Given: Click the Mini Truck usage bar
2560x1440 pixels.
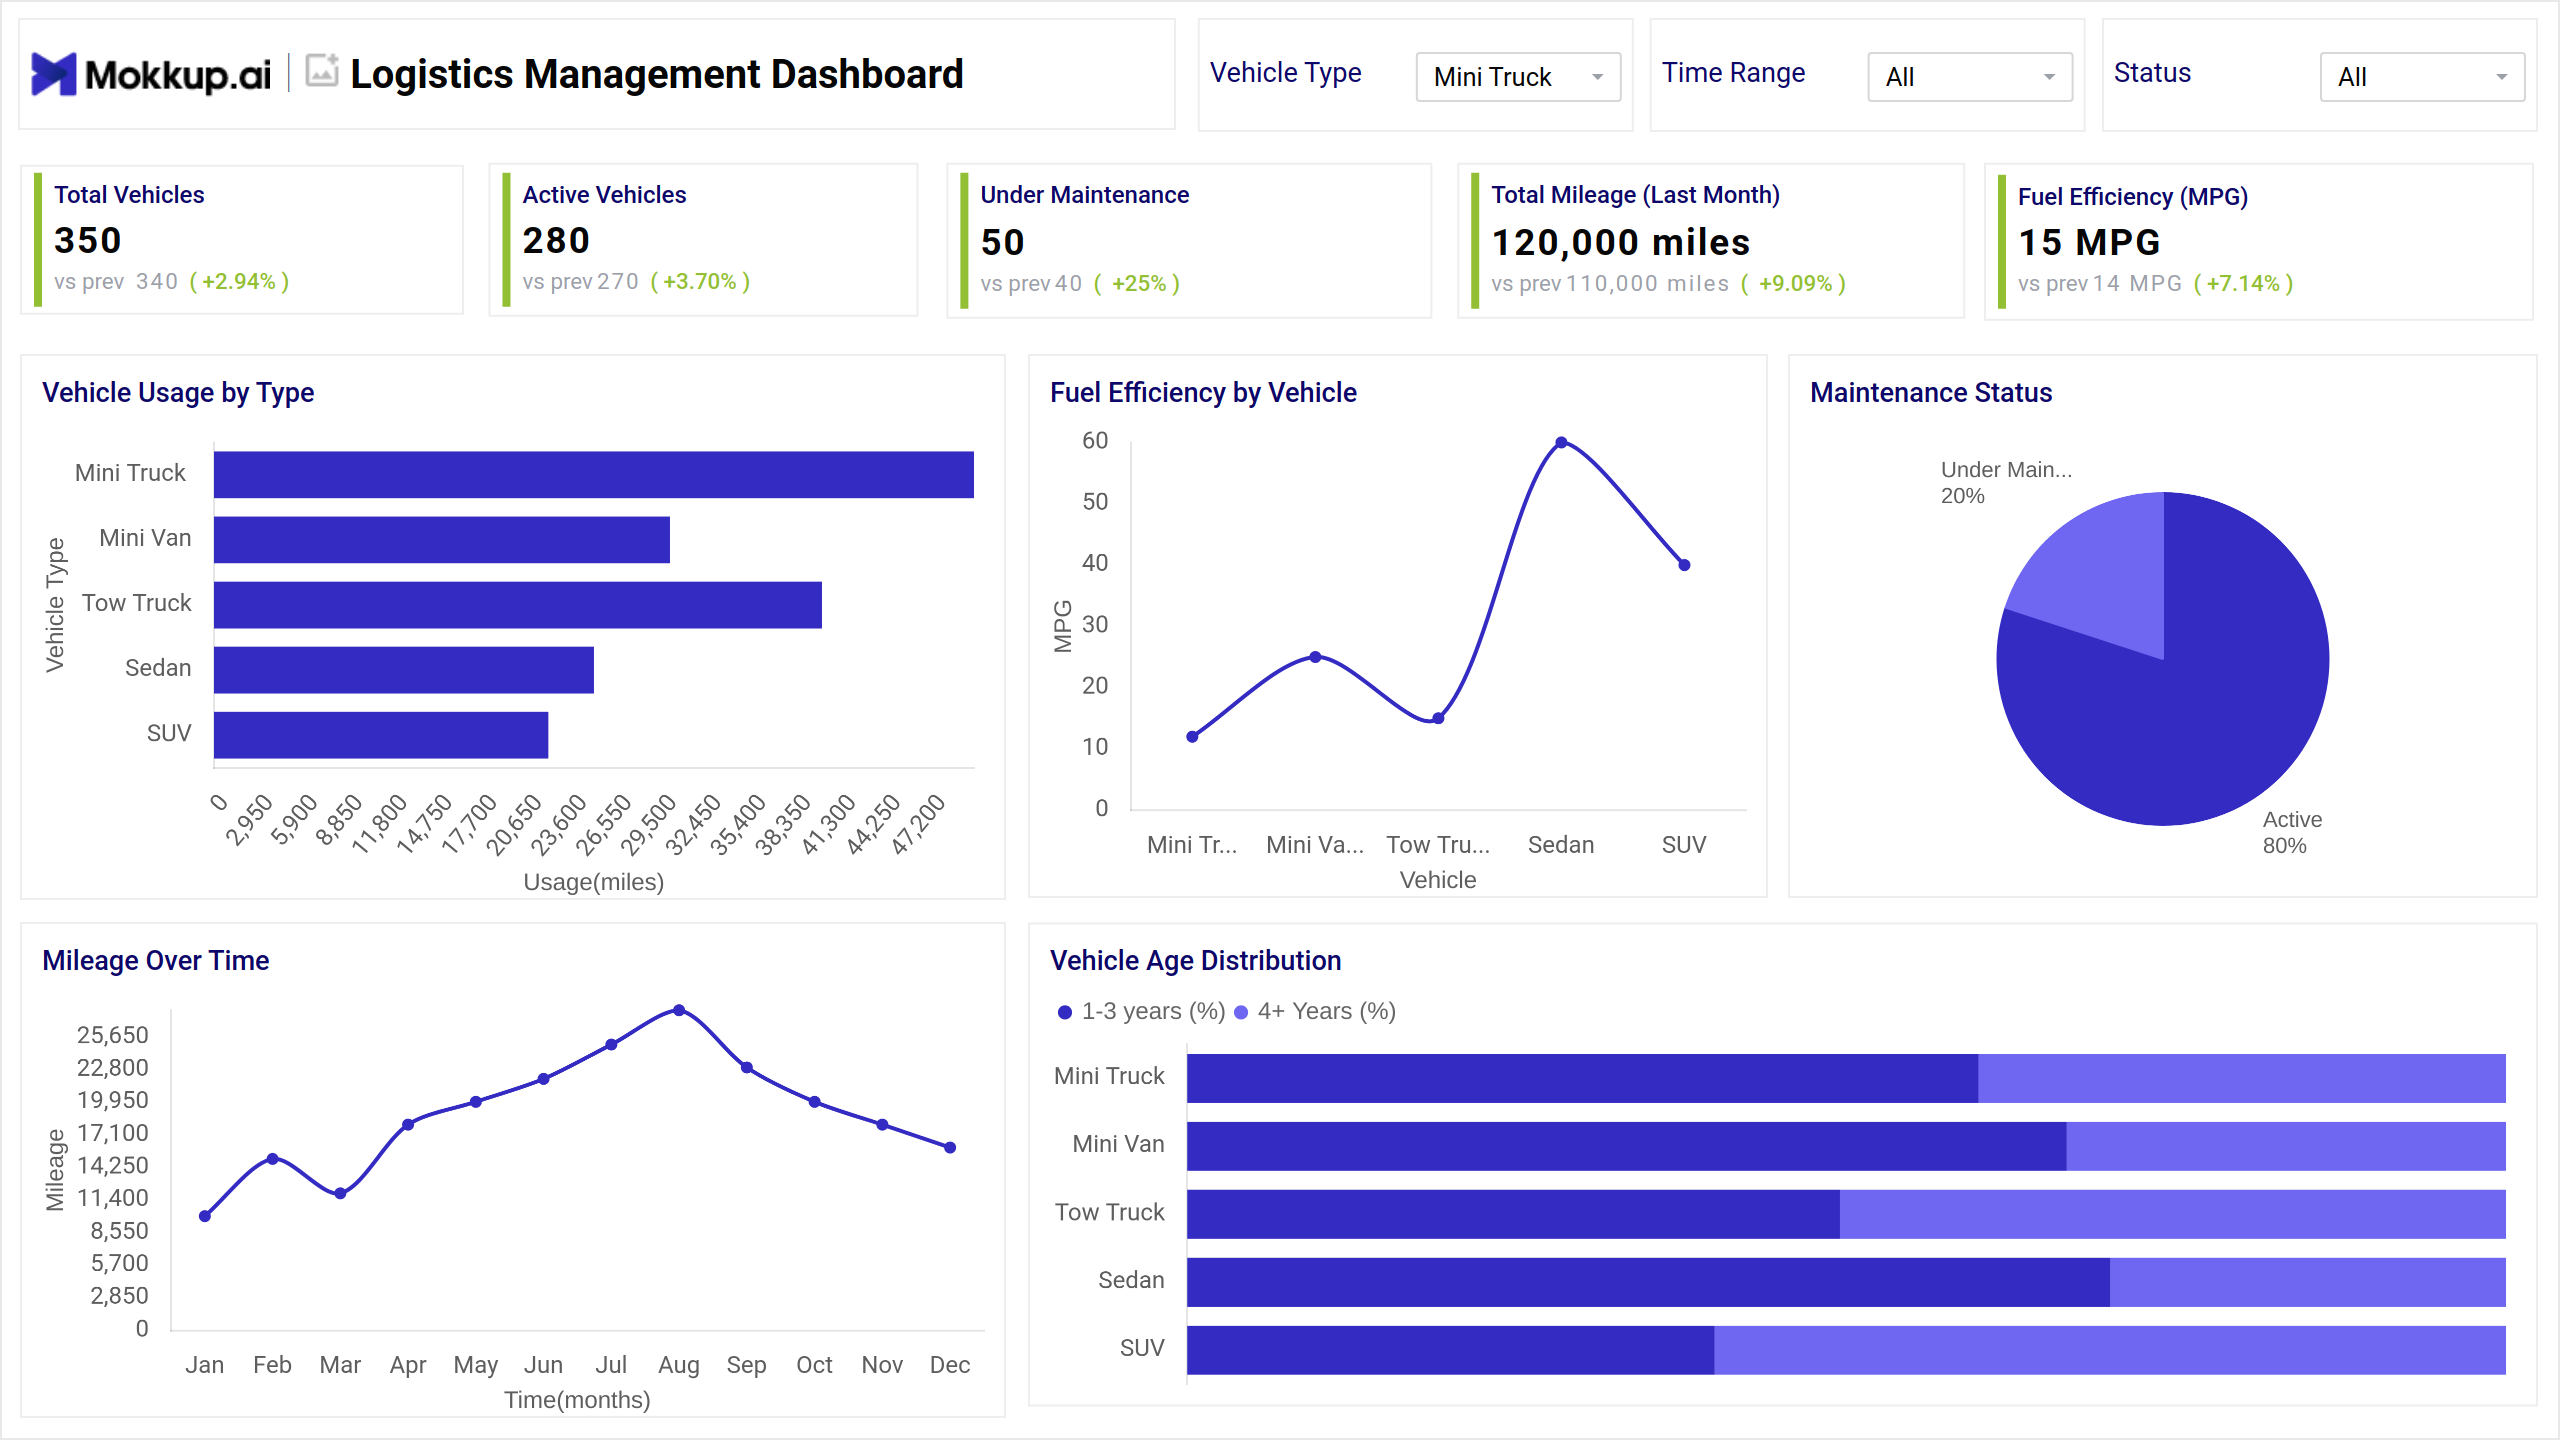Looking at the screenshot, I should [x=594, y=474].
